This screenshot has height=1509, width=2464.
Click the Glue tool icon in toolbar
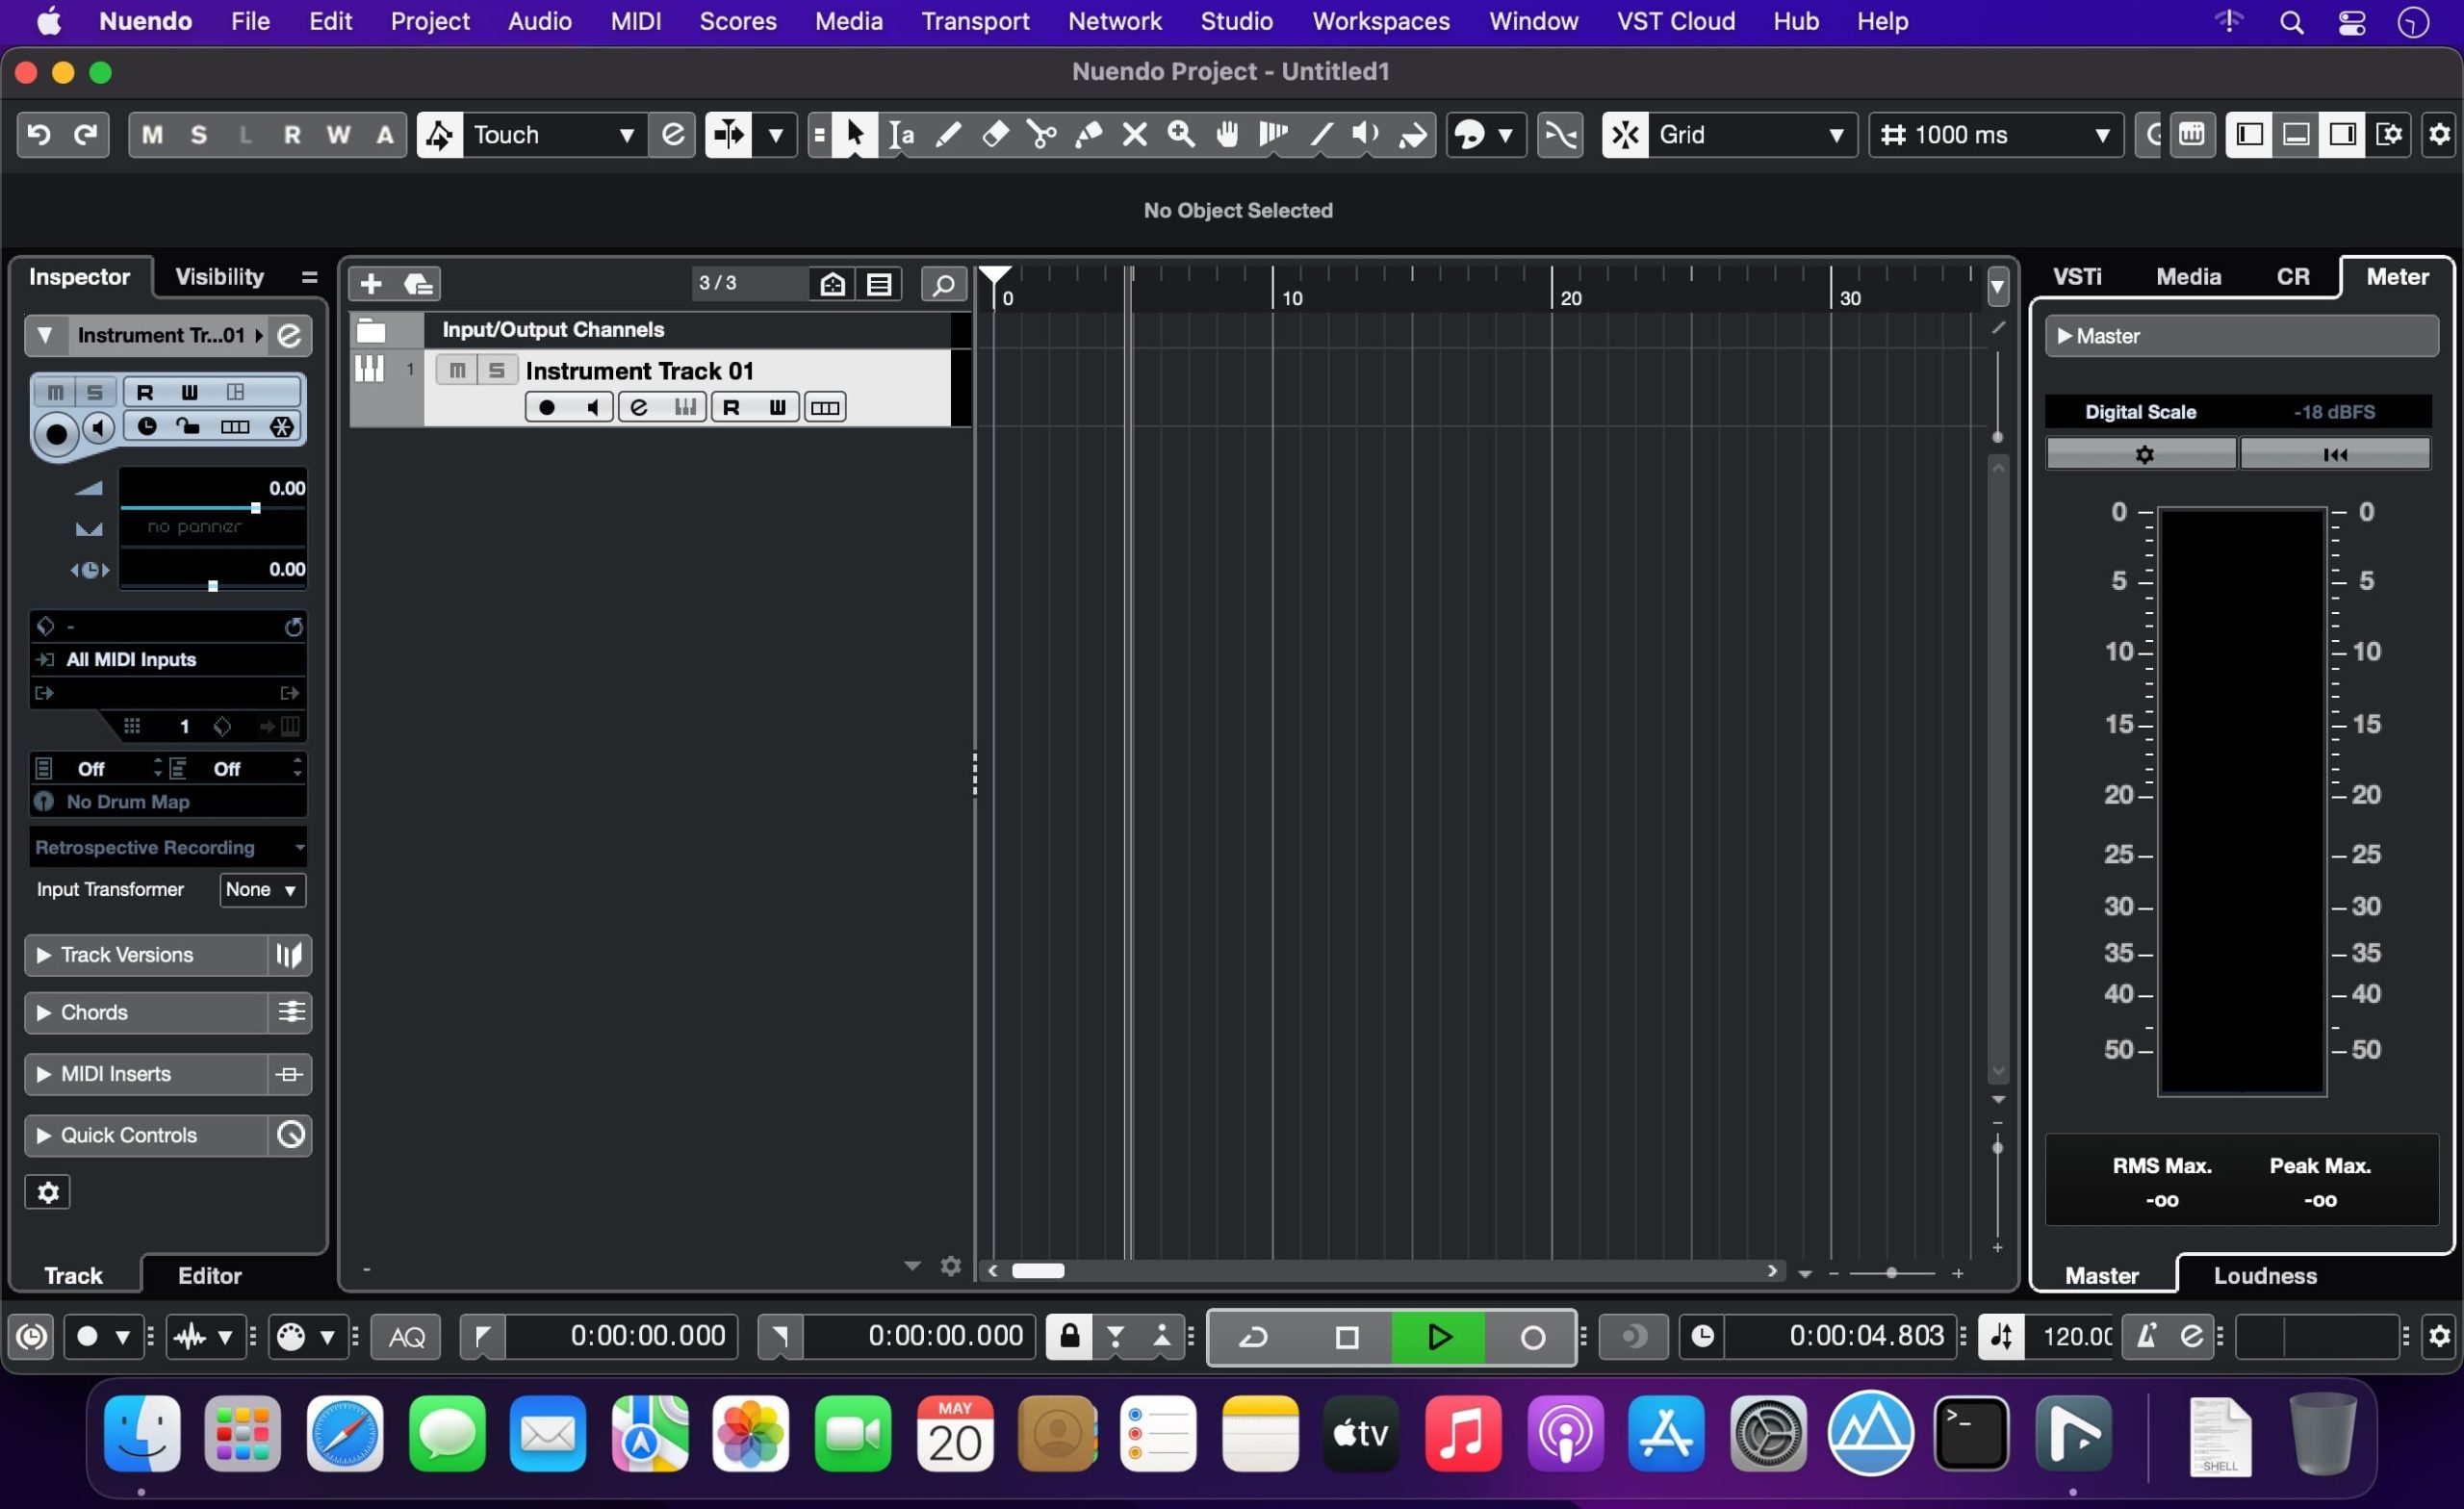[x=1088, y=136]
